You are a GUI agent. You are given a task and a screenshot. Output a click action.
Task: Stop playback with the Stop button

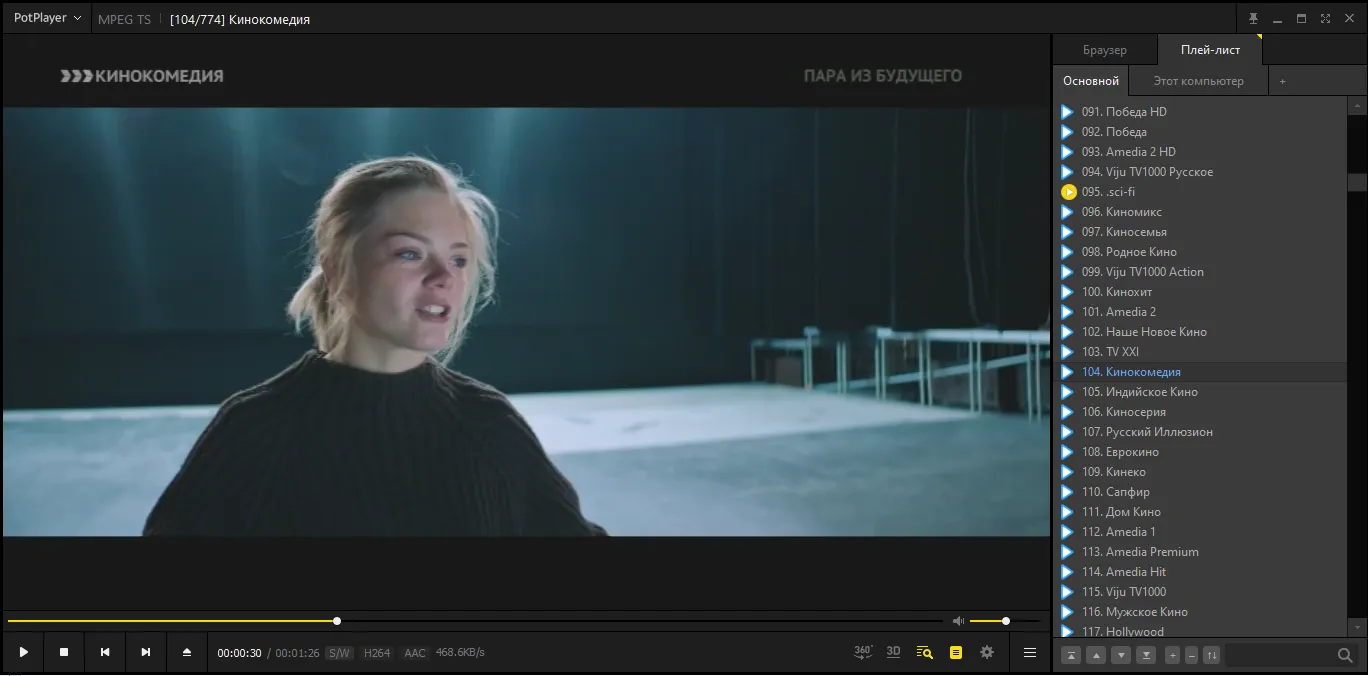coord(64,652)
